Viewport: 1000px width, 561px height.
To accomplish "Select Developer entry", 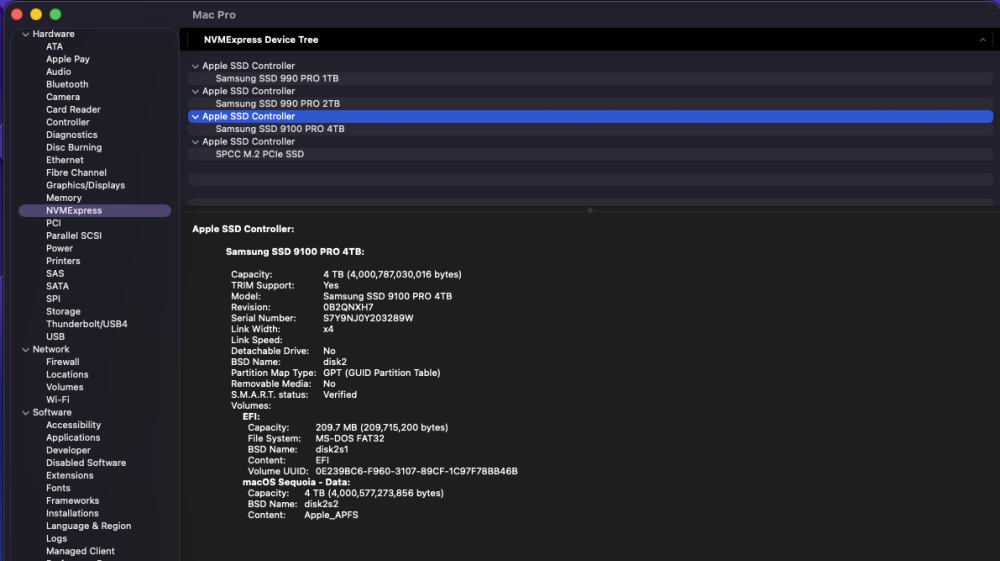I will click(x=68, y=450).
